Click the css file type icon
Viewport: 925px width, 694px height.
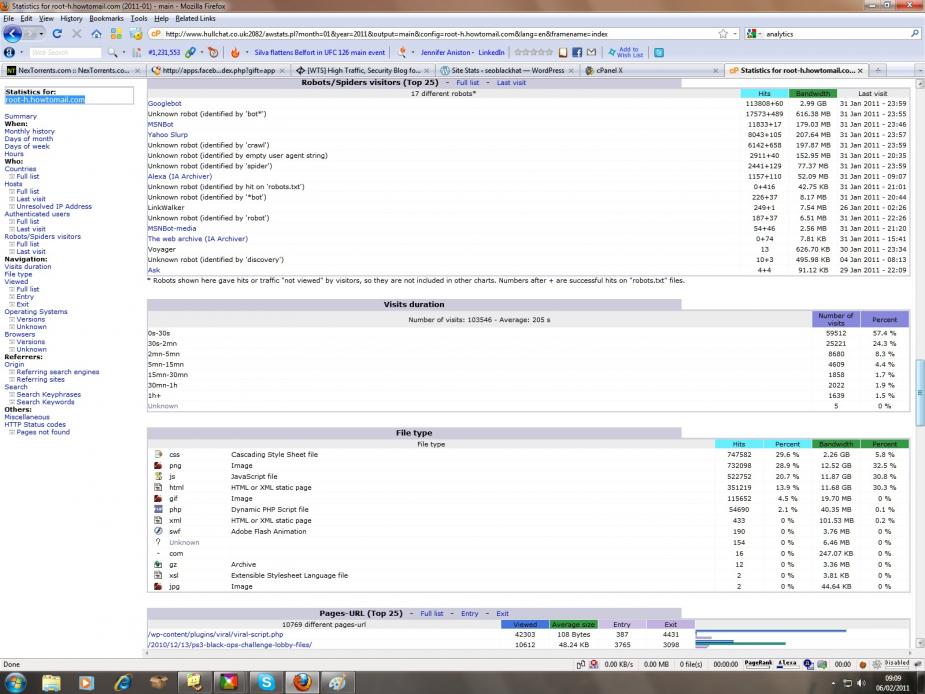pyautogui.click(x=158, y=454)
